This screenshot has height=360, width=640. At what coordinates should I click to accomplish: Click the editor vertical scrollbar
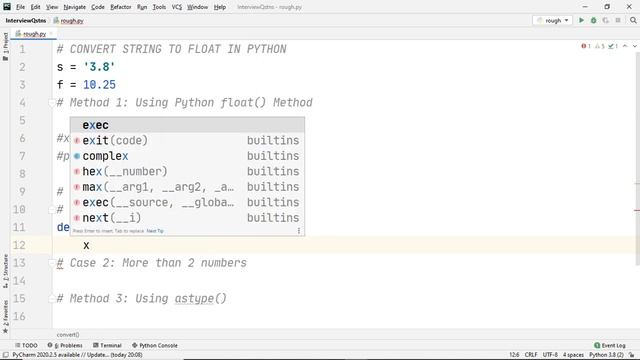click(x=637, y=159)
